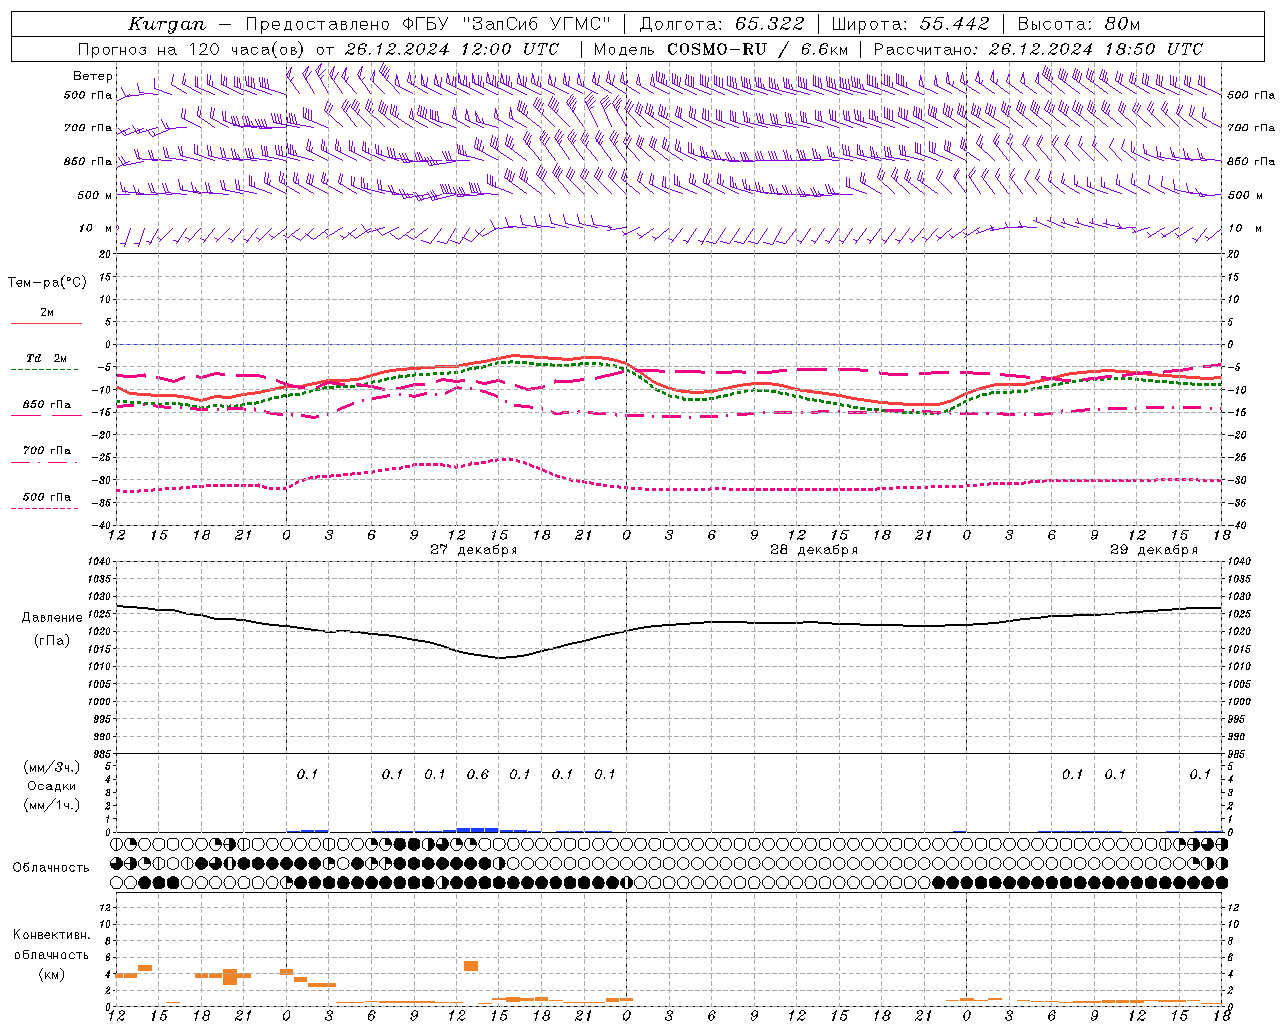Image resolution: width=1280 pixels, height=1024 pixels.
Task: Click the right-axis "850 гПа" wind level label
Action: (1251, 161)
